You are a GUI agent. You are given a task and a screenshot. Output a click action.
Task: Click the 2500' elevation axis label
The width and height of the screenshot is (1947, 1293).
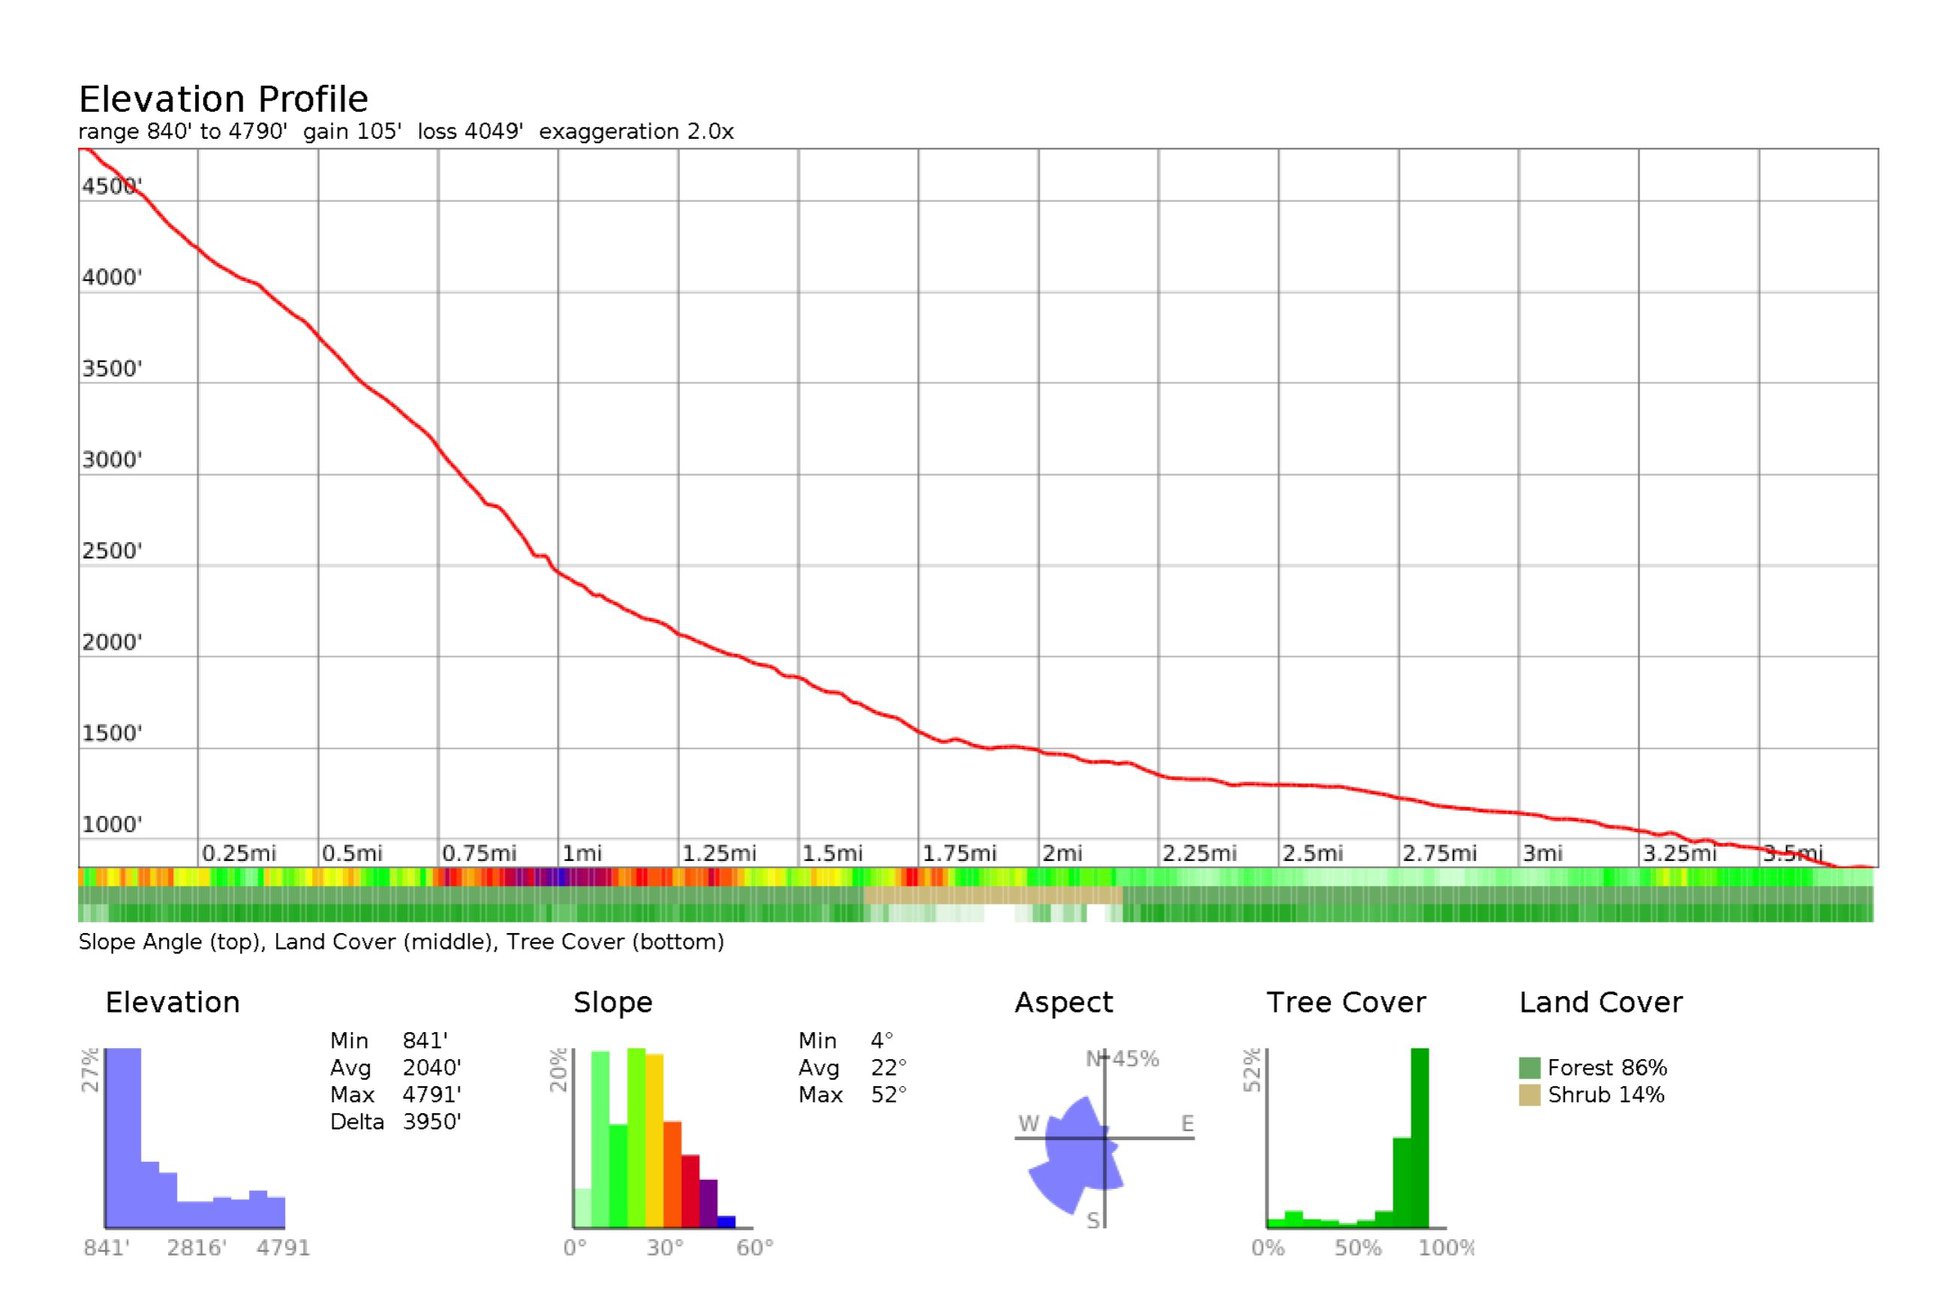click(x=112, y=551)
